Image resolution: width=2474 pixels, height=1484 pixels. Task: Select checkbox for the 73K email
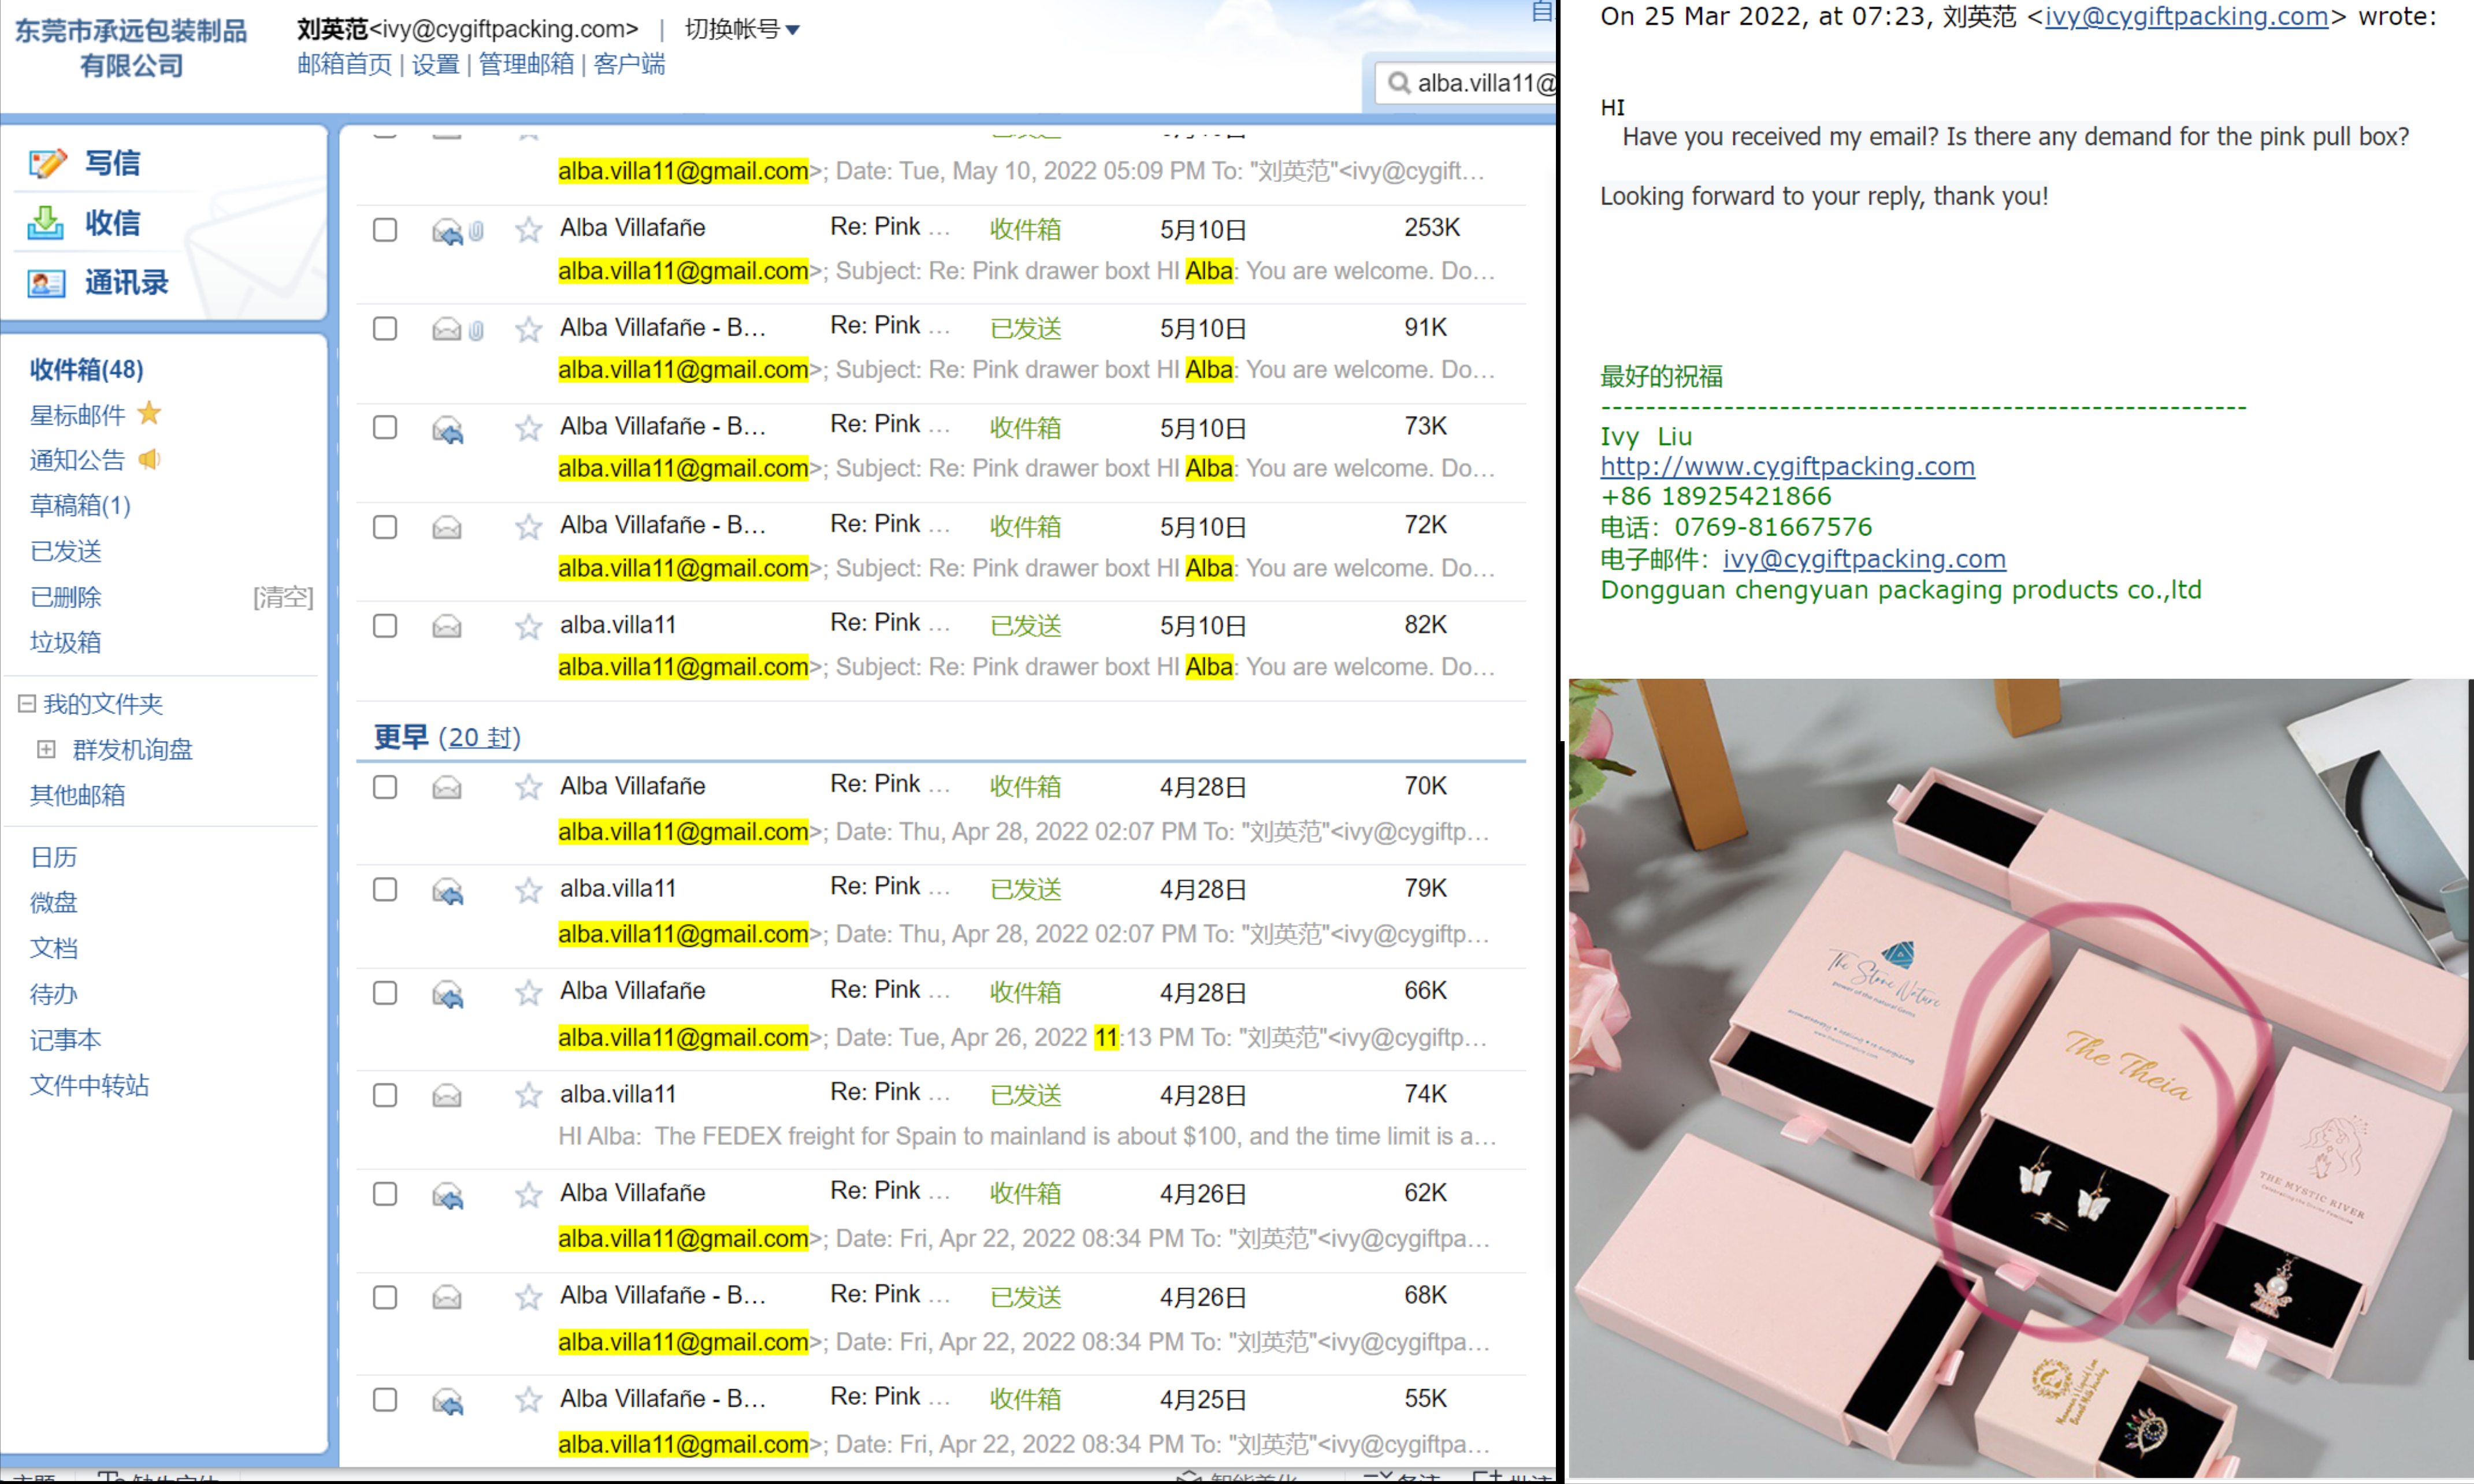point(385,428)
